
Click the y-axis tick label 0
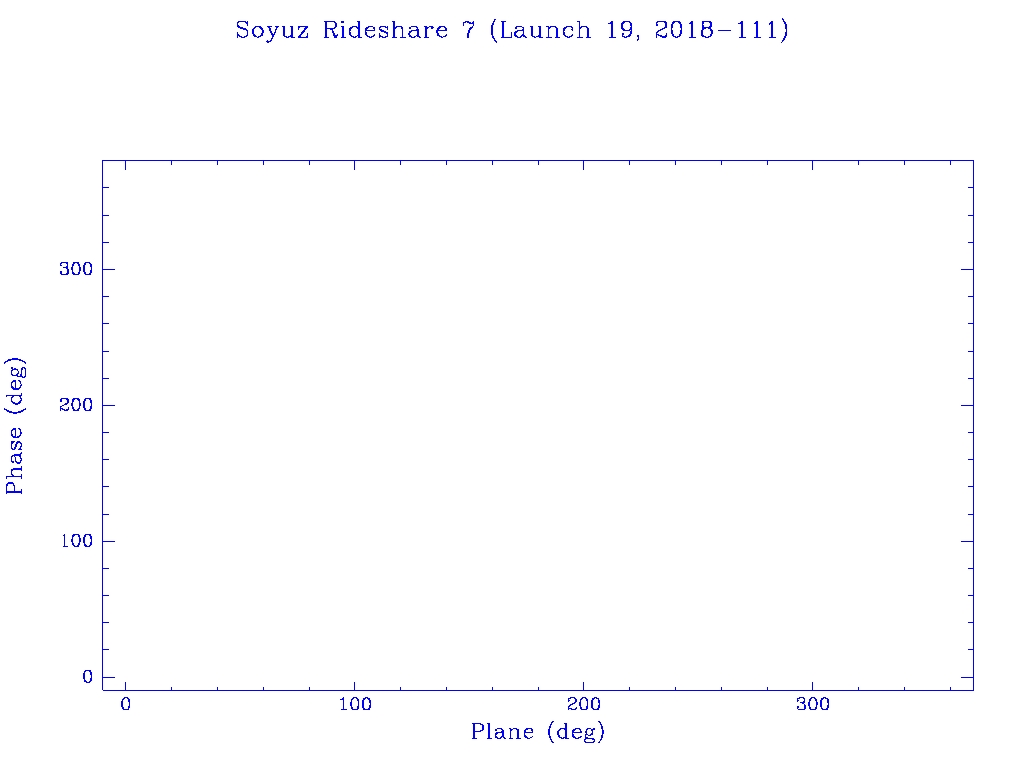point(87,677)
